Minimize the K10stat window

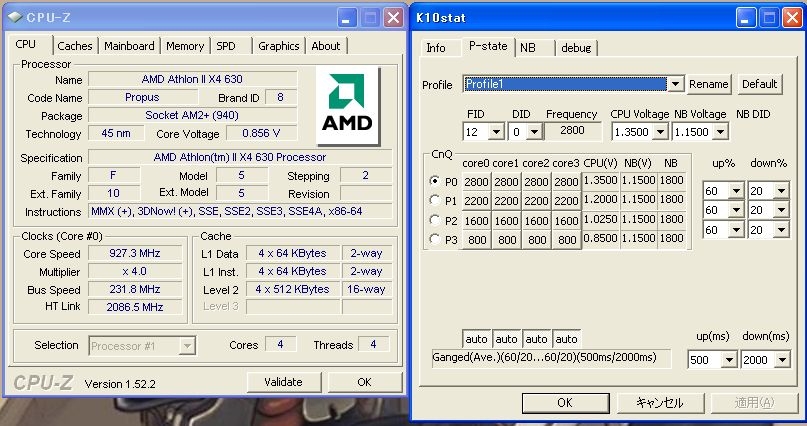pyautogui.click(x=746, y=18)
